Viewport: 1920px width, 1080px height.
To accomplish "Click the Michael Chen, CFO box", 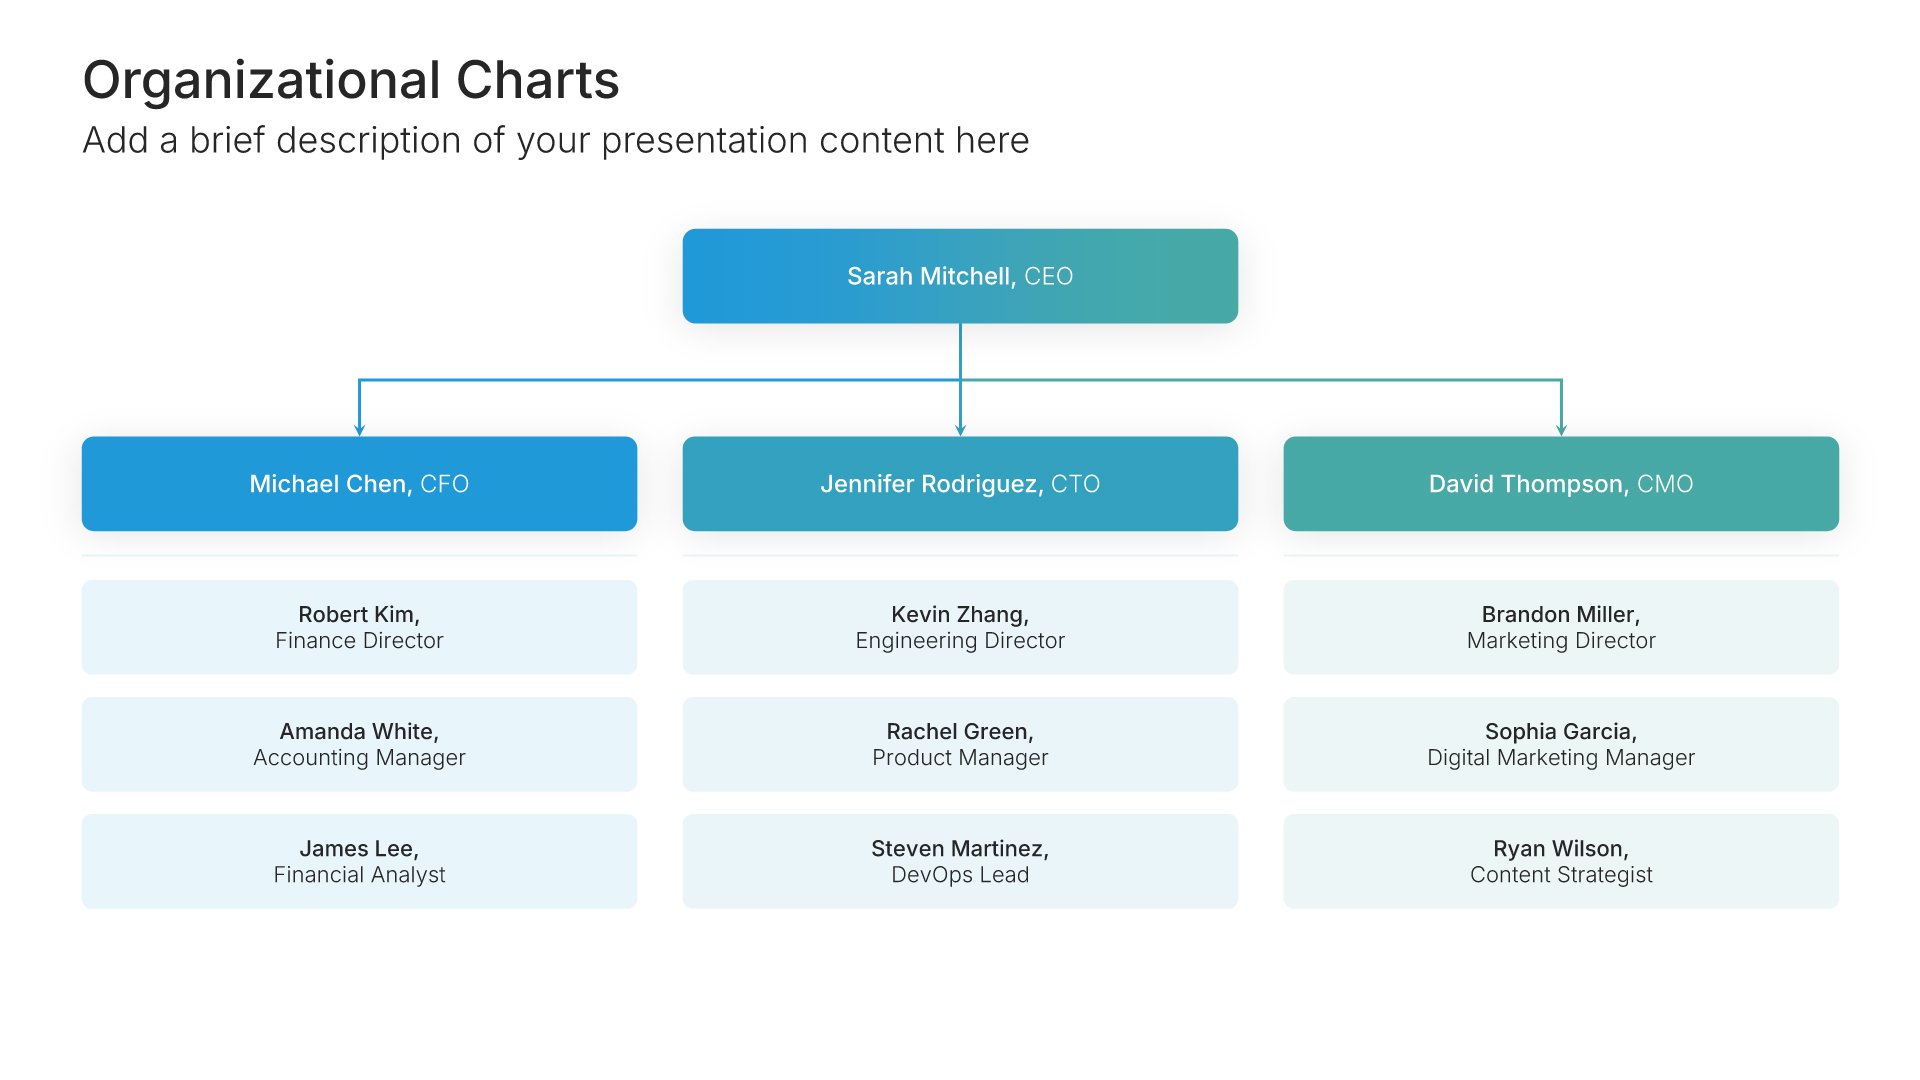I will (359, 484).
